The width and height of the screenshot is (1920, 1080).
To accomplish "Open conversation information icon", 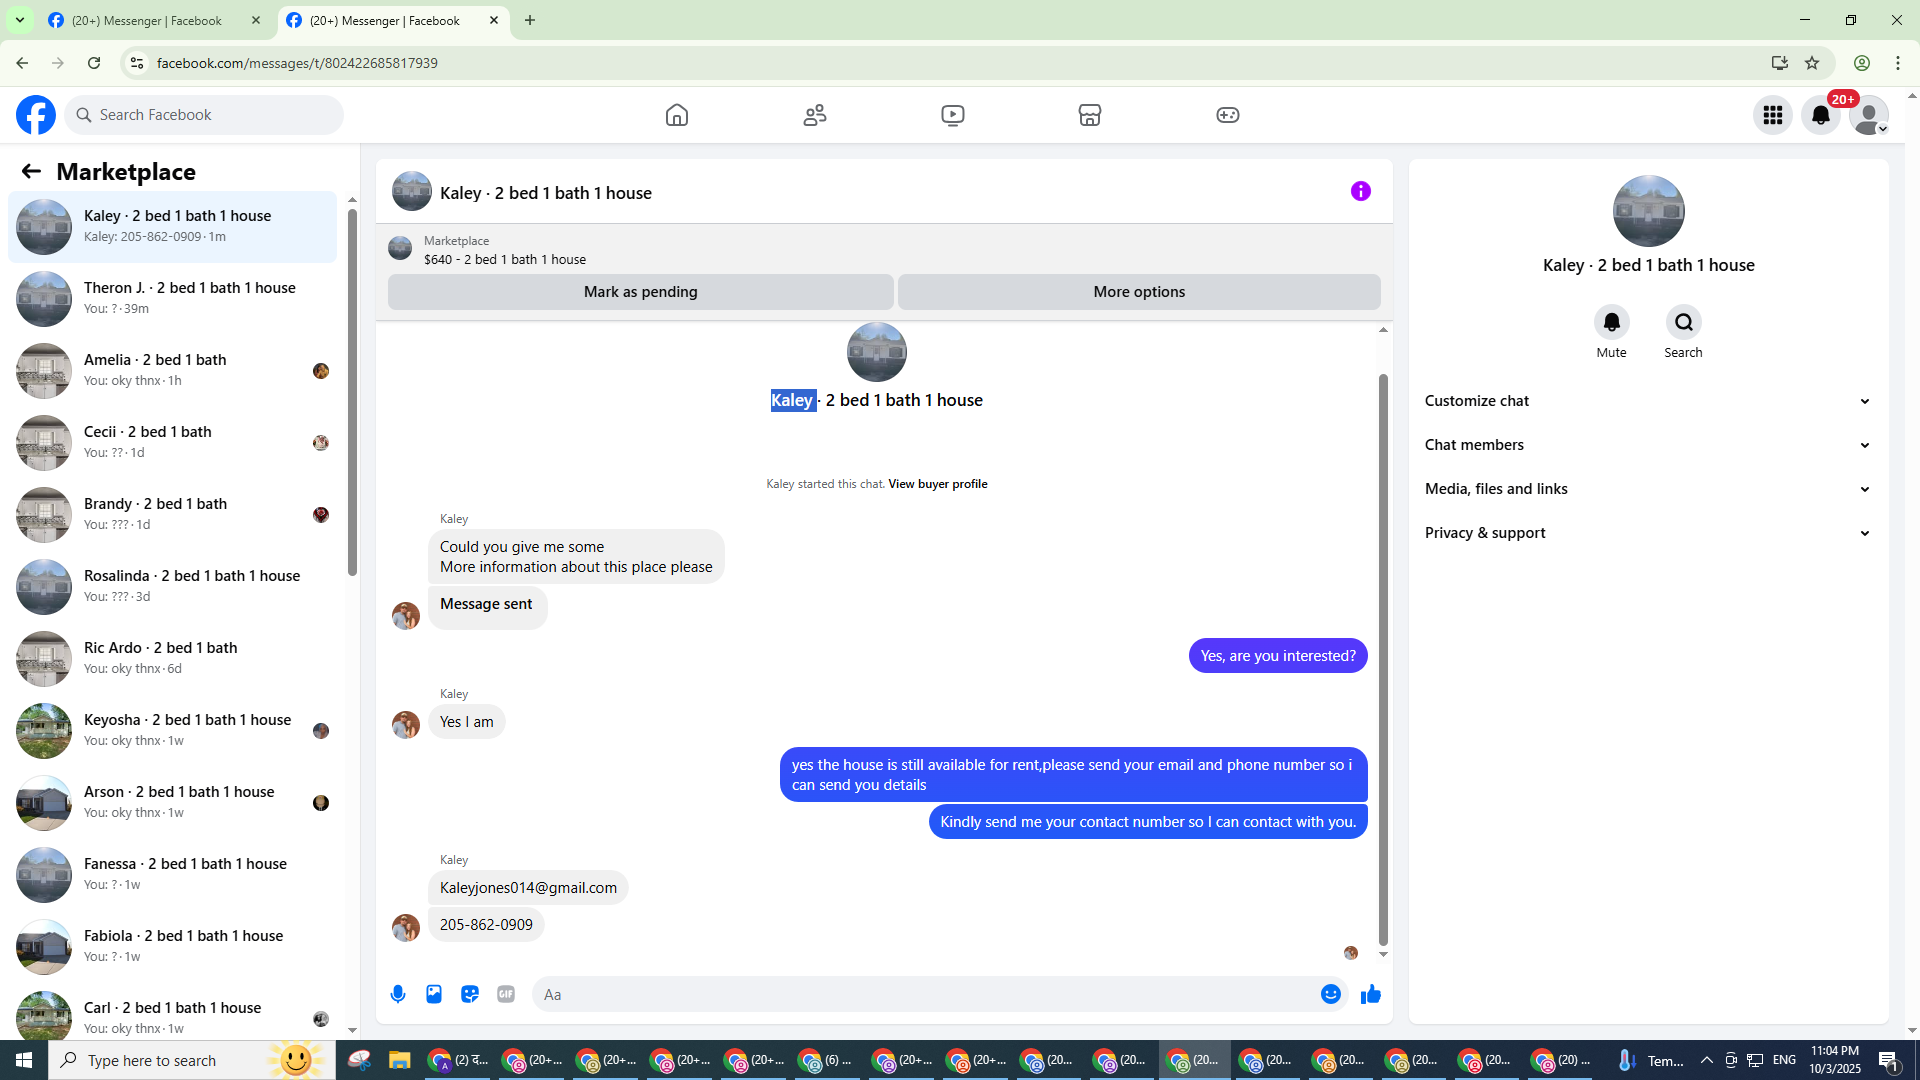I will [x=1361, y=191].
